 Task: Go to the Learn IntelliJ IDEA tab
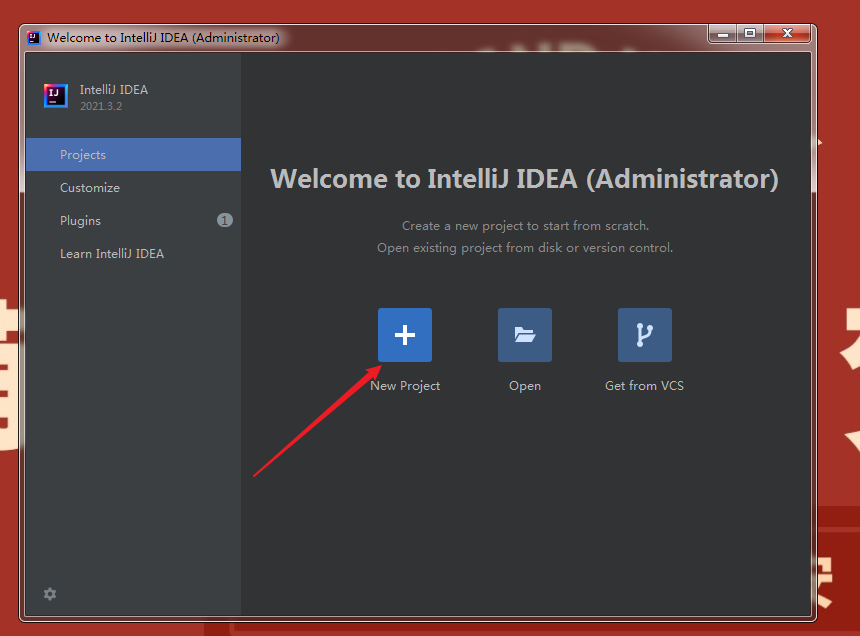(133, 253)
